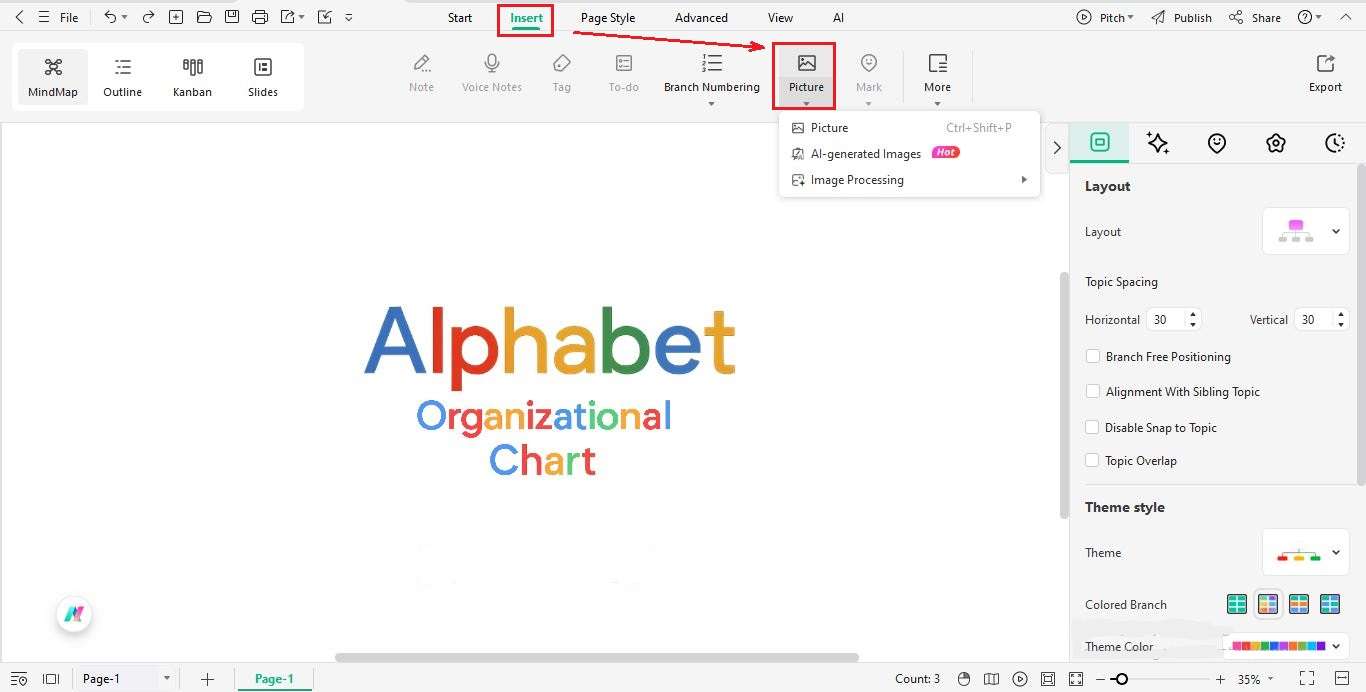Switch to Slides view mode
Image resolution: width=1366 pixels, height=692 pixels.
tap(263, 77)
